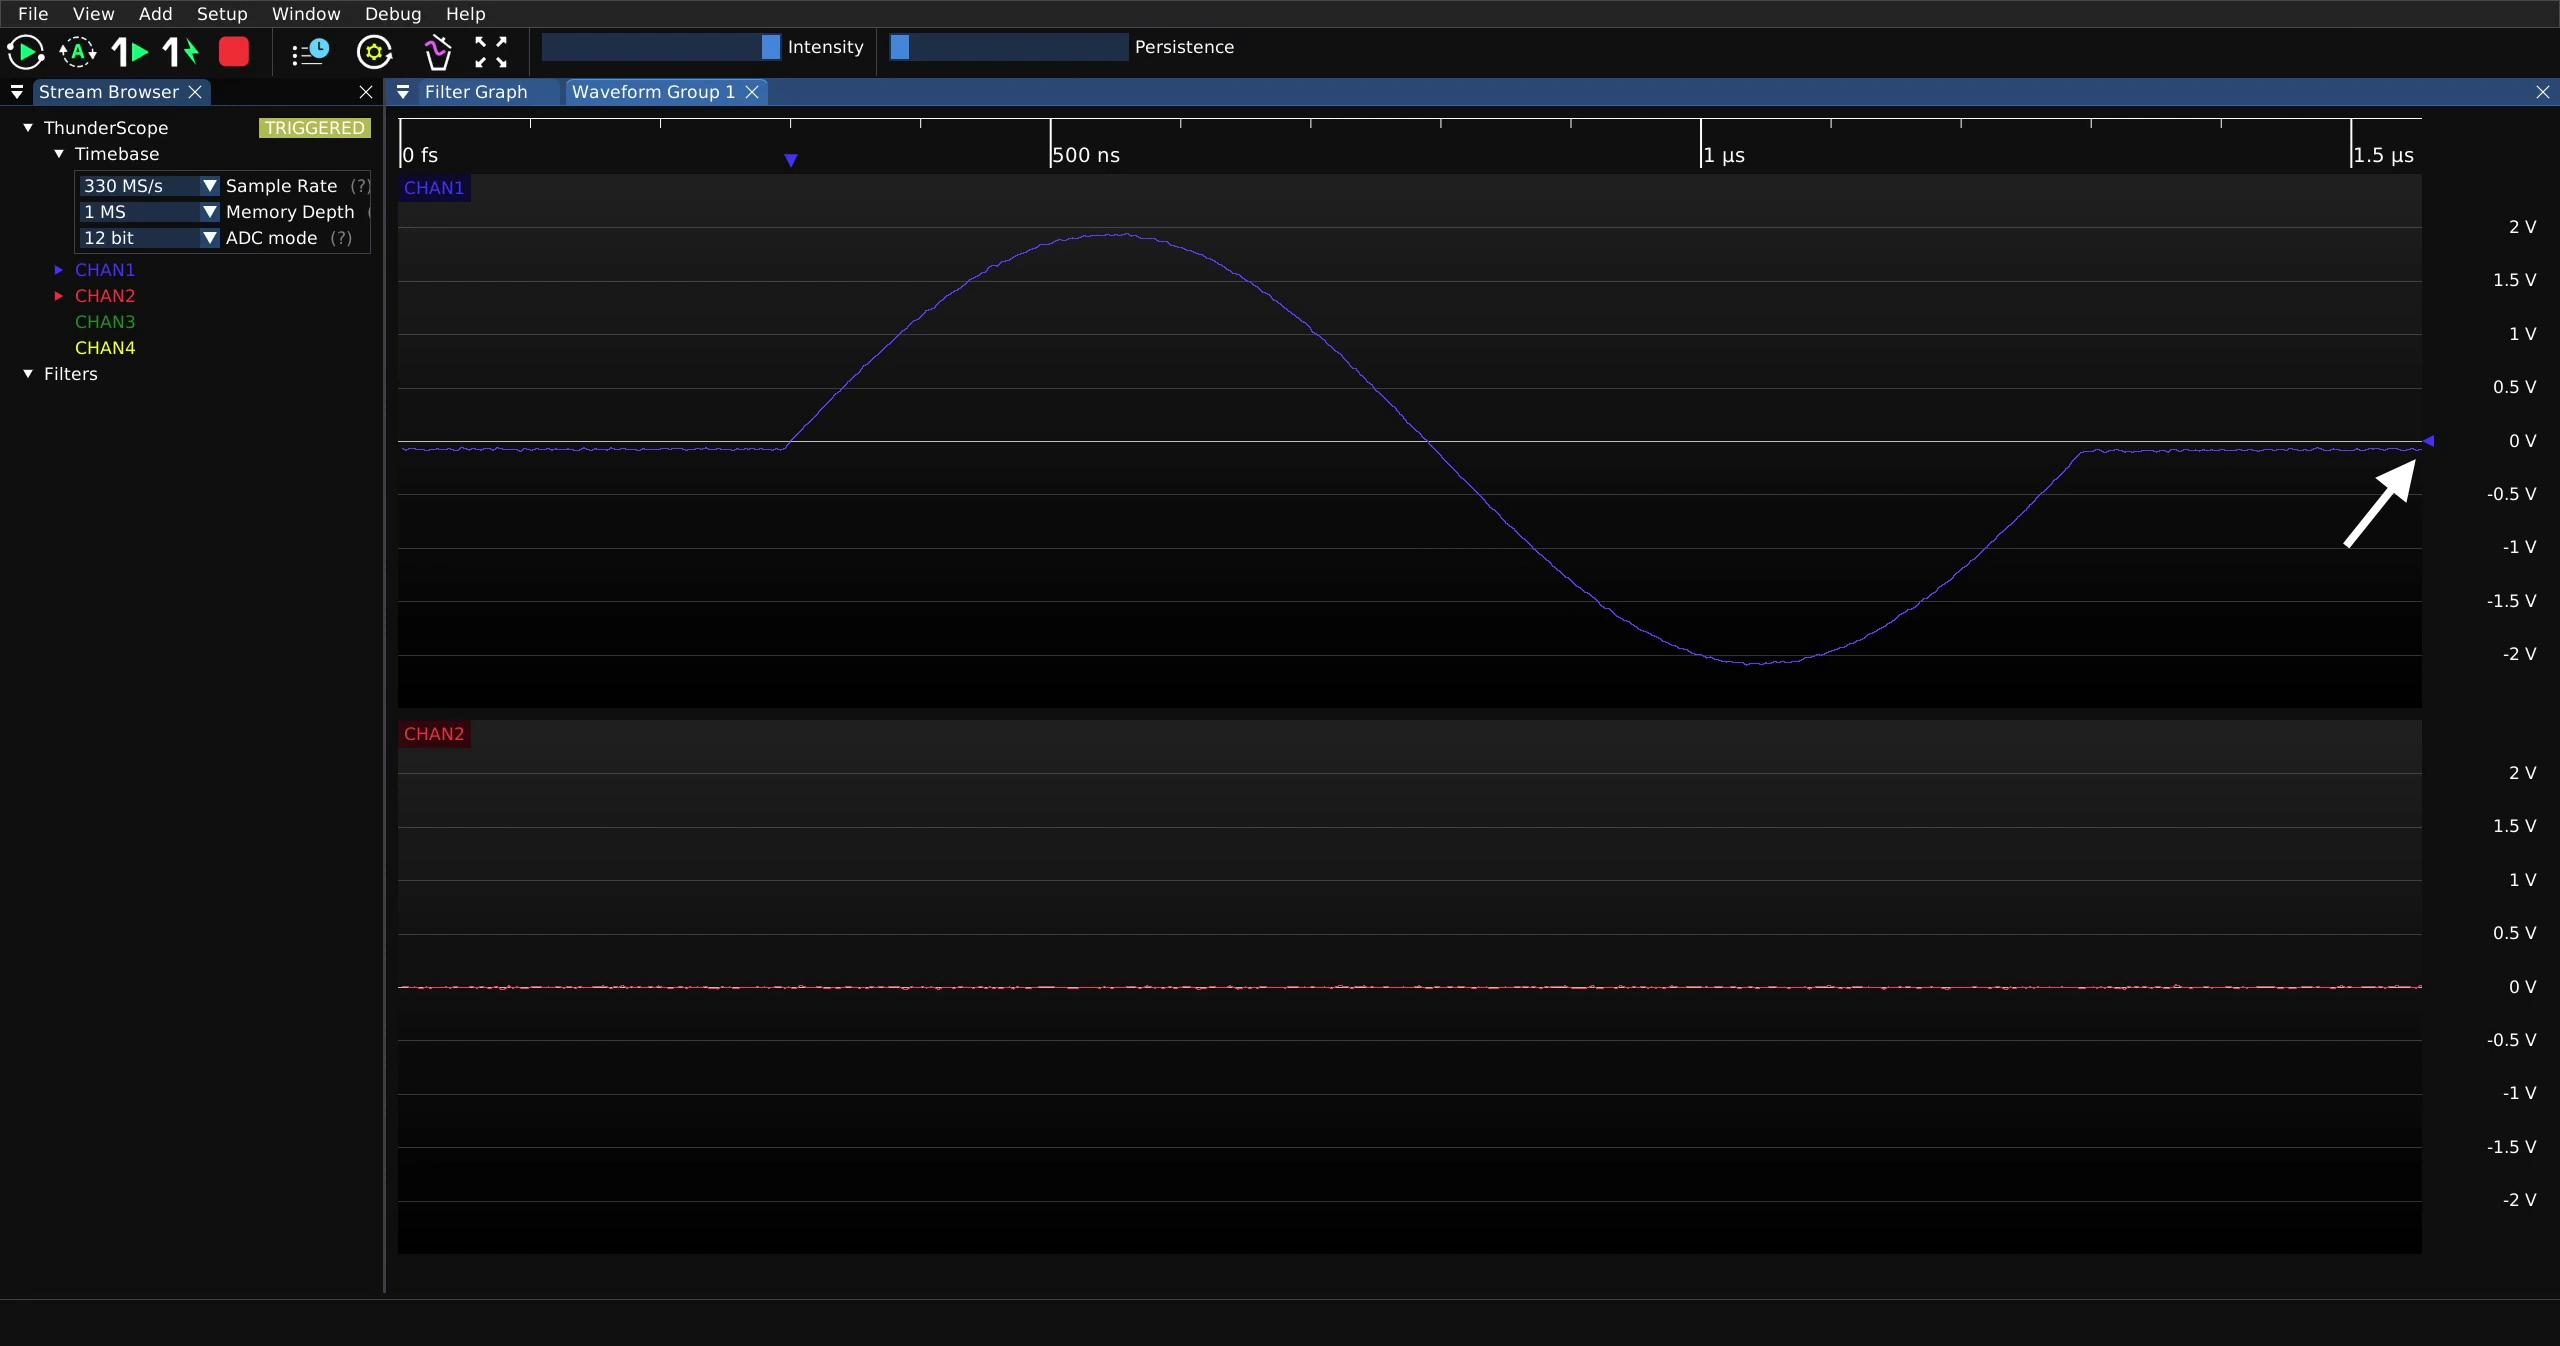Expand the CHAN2 tree node

[x=59, y=296]
